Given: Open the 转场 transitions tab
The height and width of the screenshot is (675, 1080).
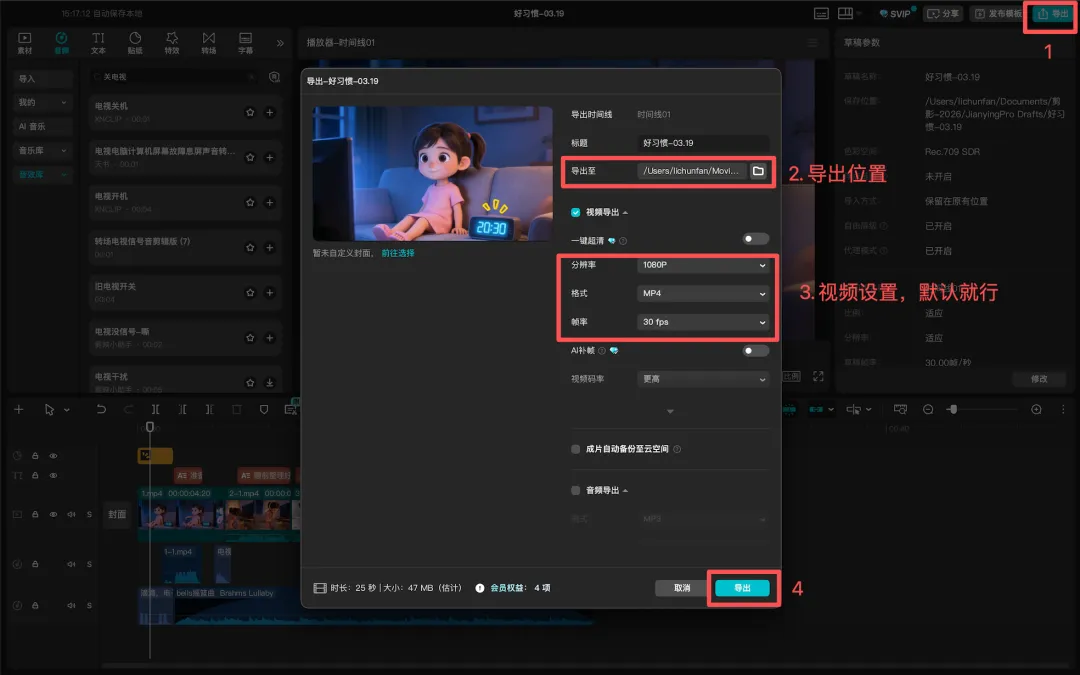Looking at the screenshot, I should (x=209, y=43).
